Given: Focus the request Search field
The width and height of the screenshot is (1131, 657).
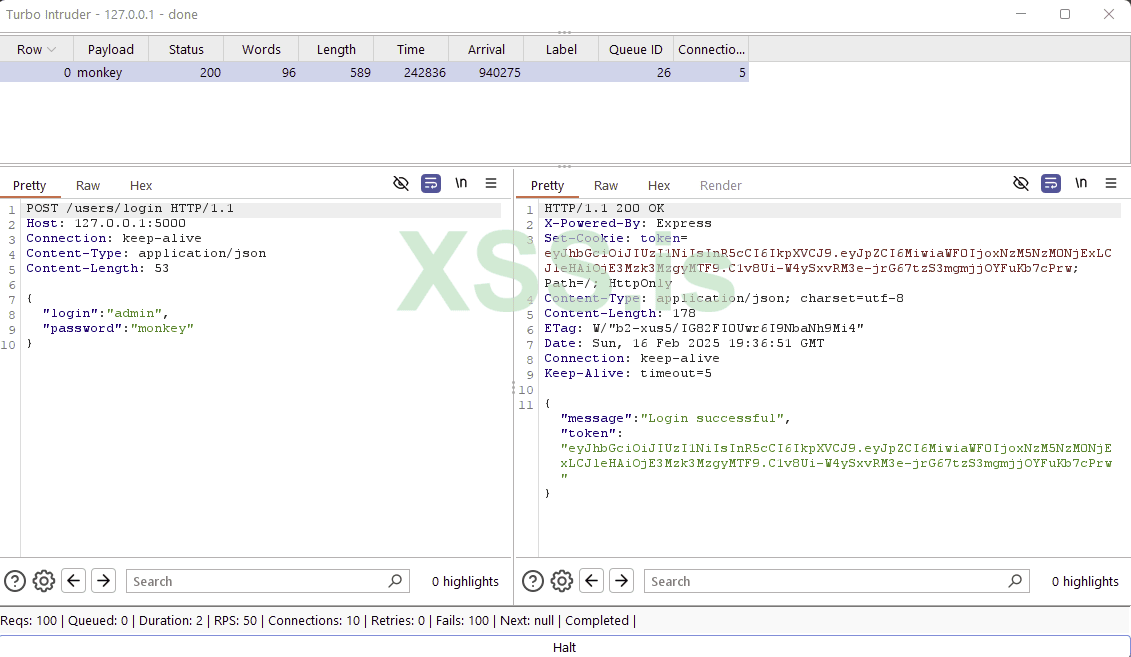Looking at the screenshot, I should pos(268,581).
